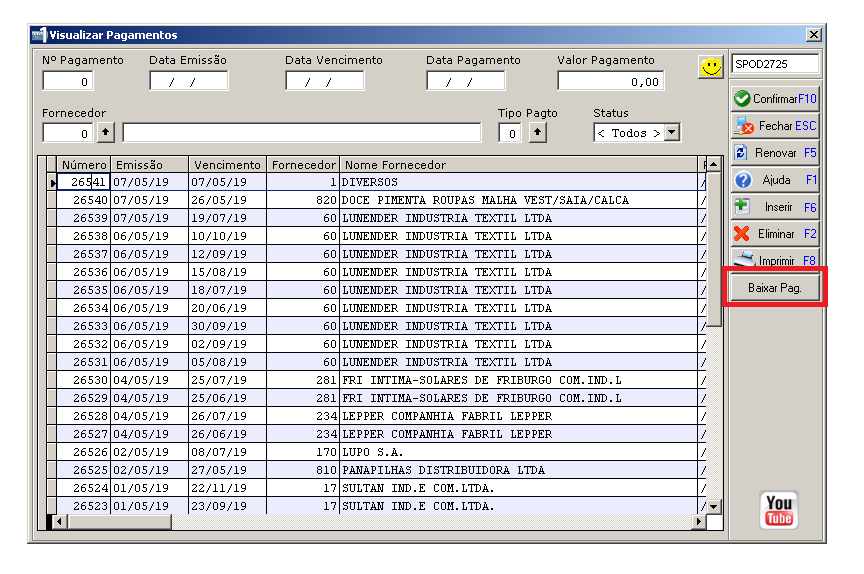
Task: Select row 26530 FRI INTIMA-SOLARES
Action: coord(377,380)
